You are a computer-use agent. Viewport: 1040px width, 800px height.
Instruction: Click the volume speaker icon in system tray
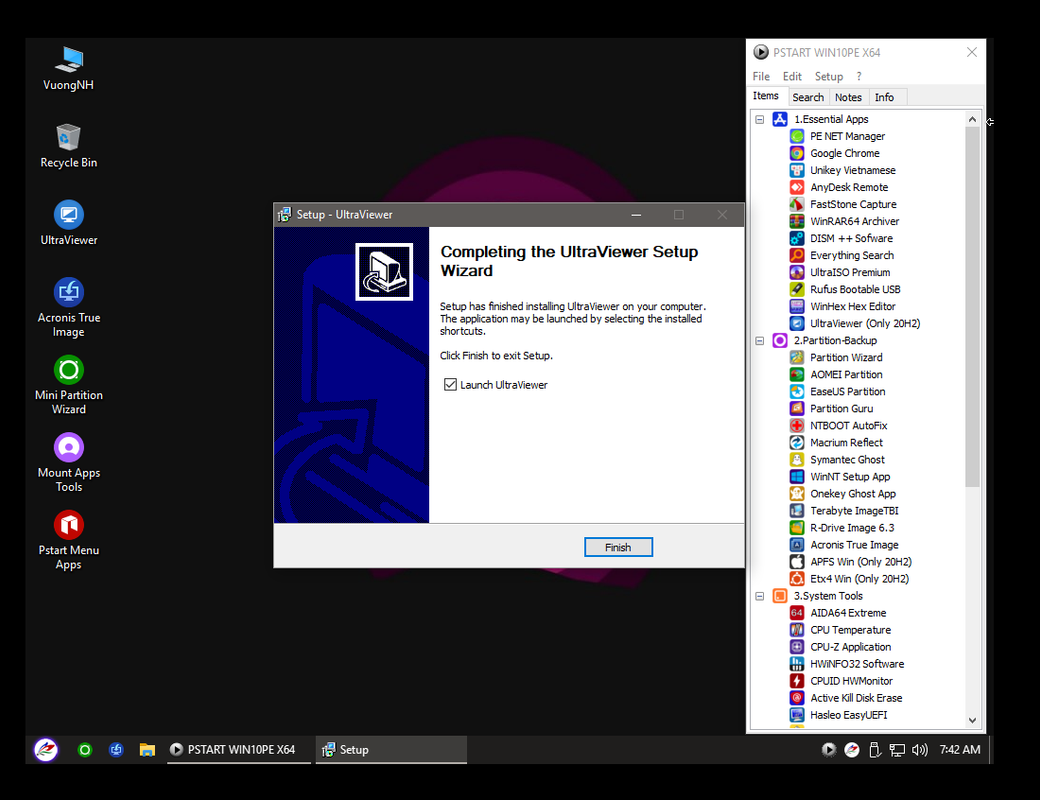(919, 750)
